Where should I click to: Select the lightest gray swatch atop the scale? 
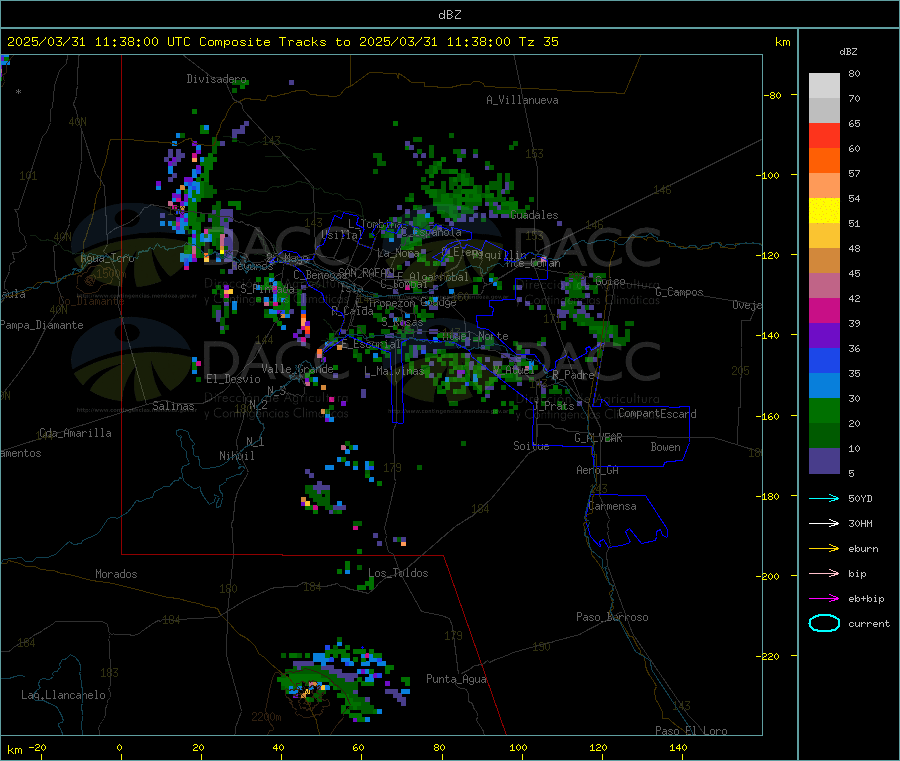point(824,86)
